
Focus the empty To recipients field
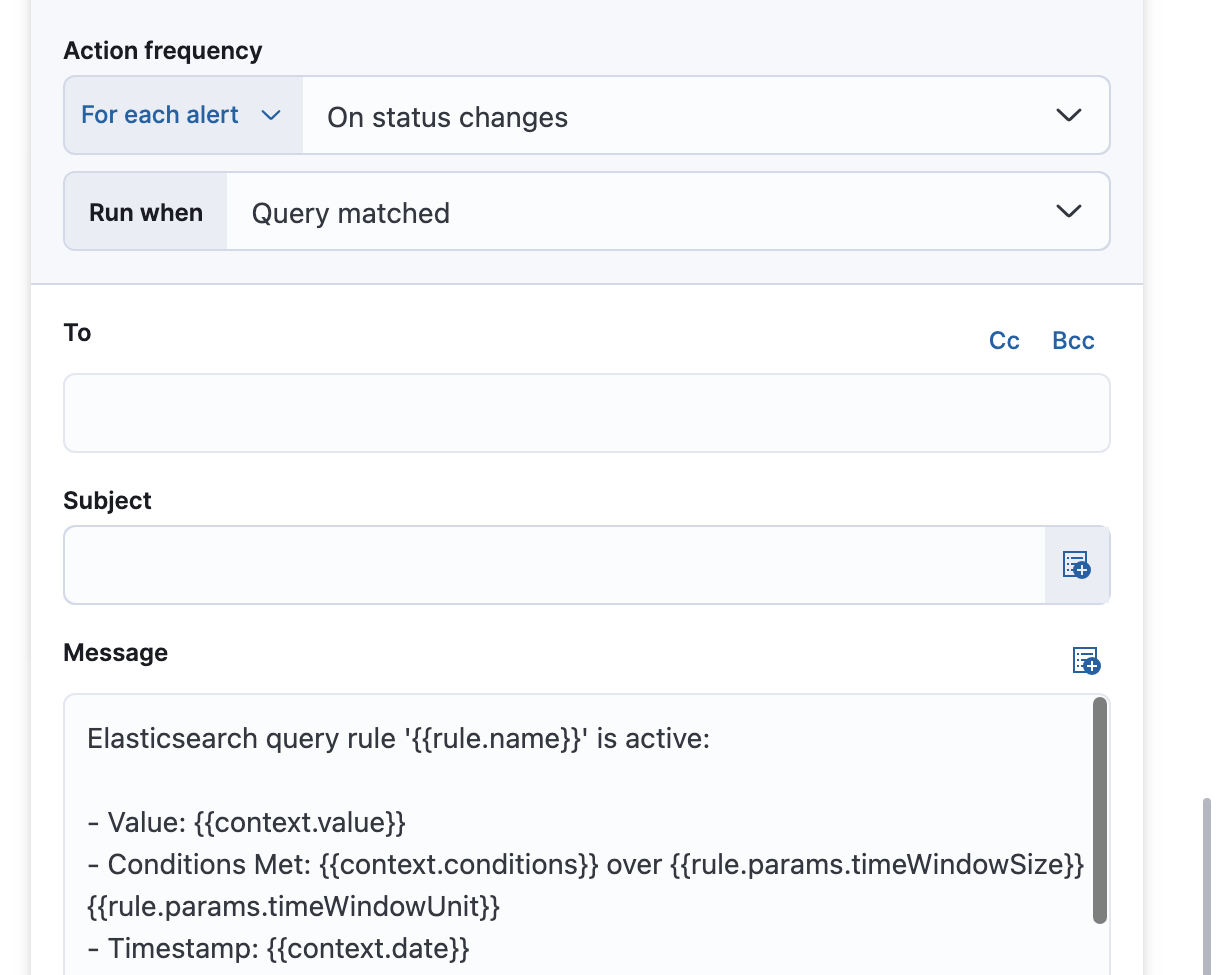586,413
